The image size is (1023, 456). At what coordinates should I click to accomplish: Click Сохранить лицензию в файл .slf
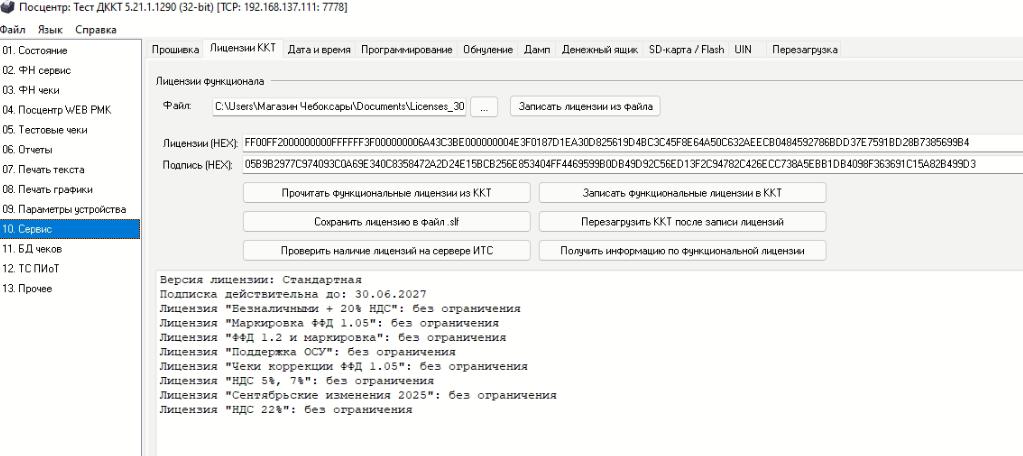point(386,222)
